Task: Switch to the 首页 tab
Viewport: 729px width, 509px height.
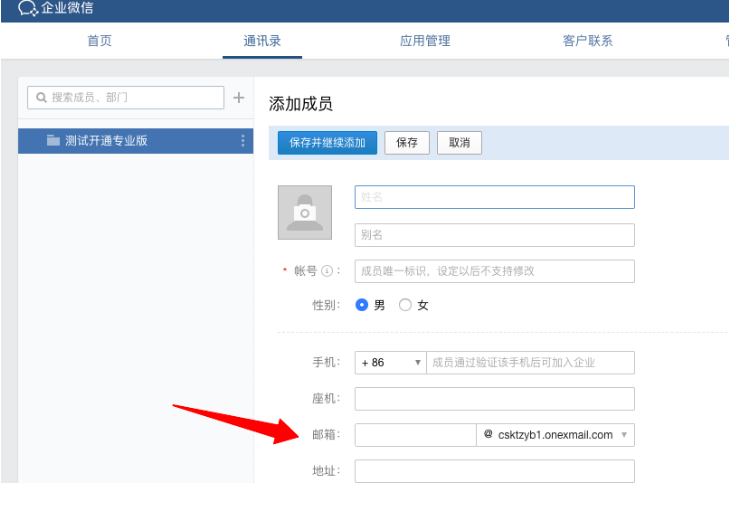Action: (x=99, y=41)
